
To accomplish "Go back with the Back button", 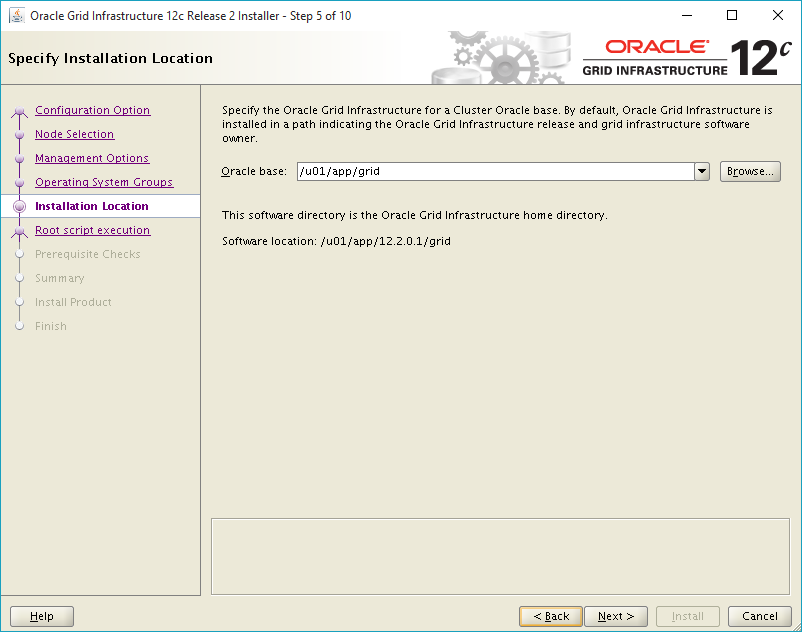I will click(x=551, y=616).
